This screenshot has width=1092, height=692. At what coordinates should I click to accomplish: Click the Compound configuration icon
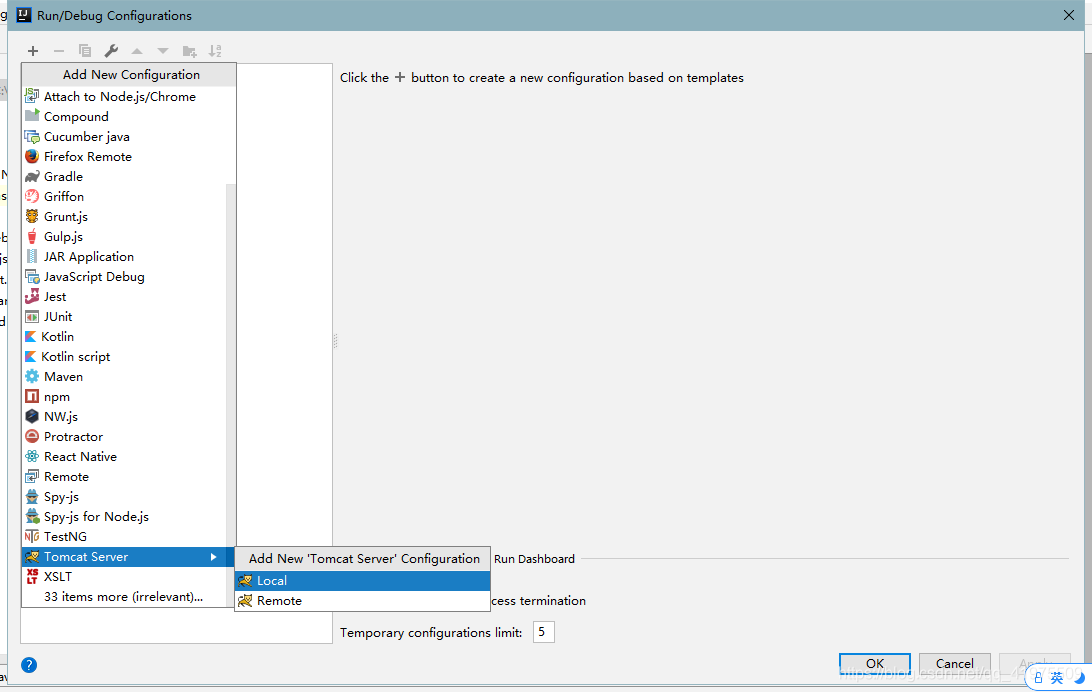pyautogui.click(x=32, y=116)
